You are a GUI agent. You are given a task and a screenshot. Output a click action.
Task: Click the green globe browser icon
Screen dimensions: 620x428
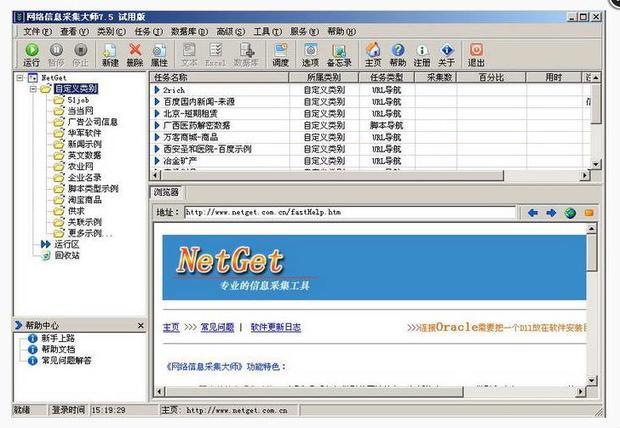click(x=570, y=213)
